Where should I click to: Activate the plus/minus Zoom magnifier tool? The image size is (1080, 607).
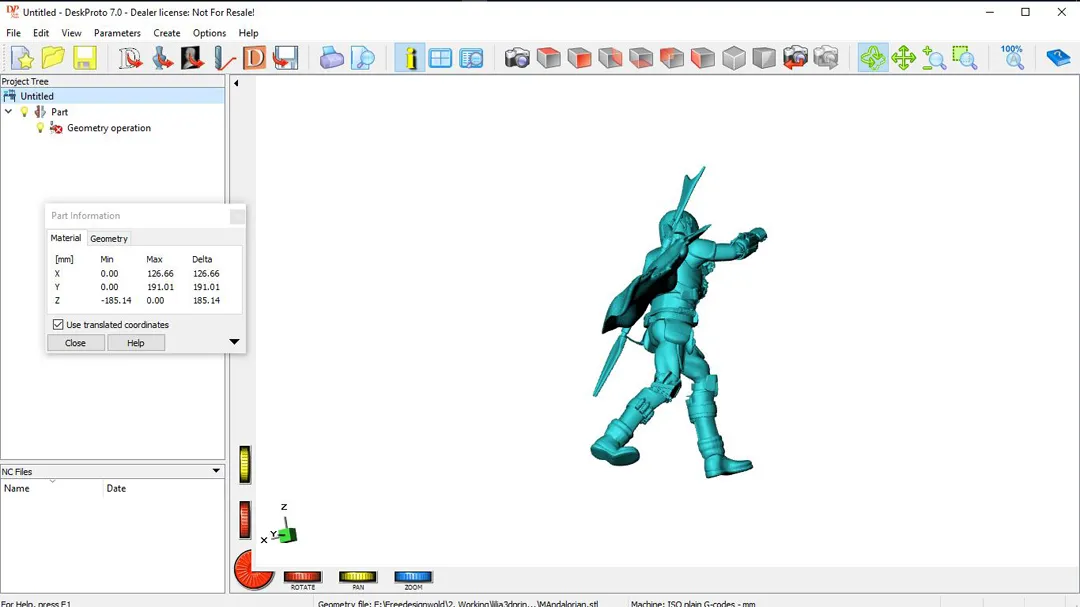[934, 58]
